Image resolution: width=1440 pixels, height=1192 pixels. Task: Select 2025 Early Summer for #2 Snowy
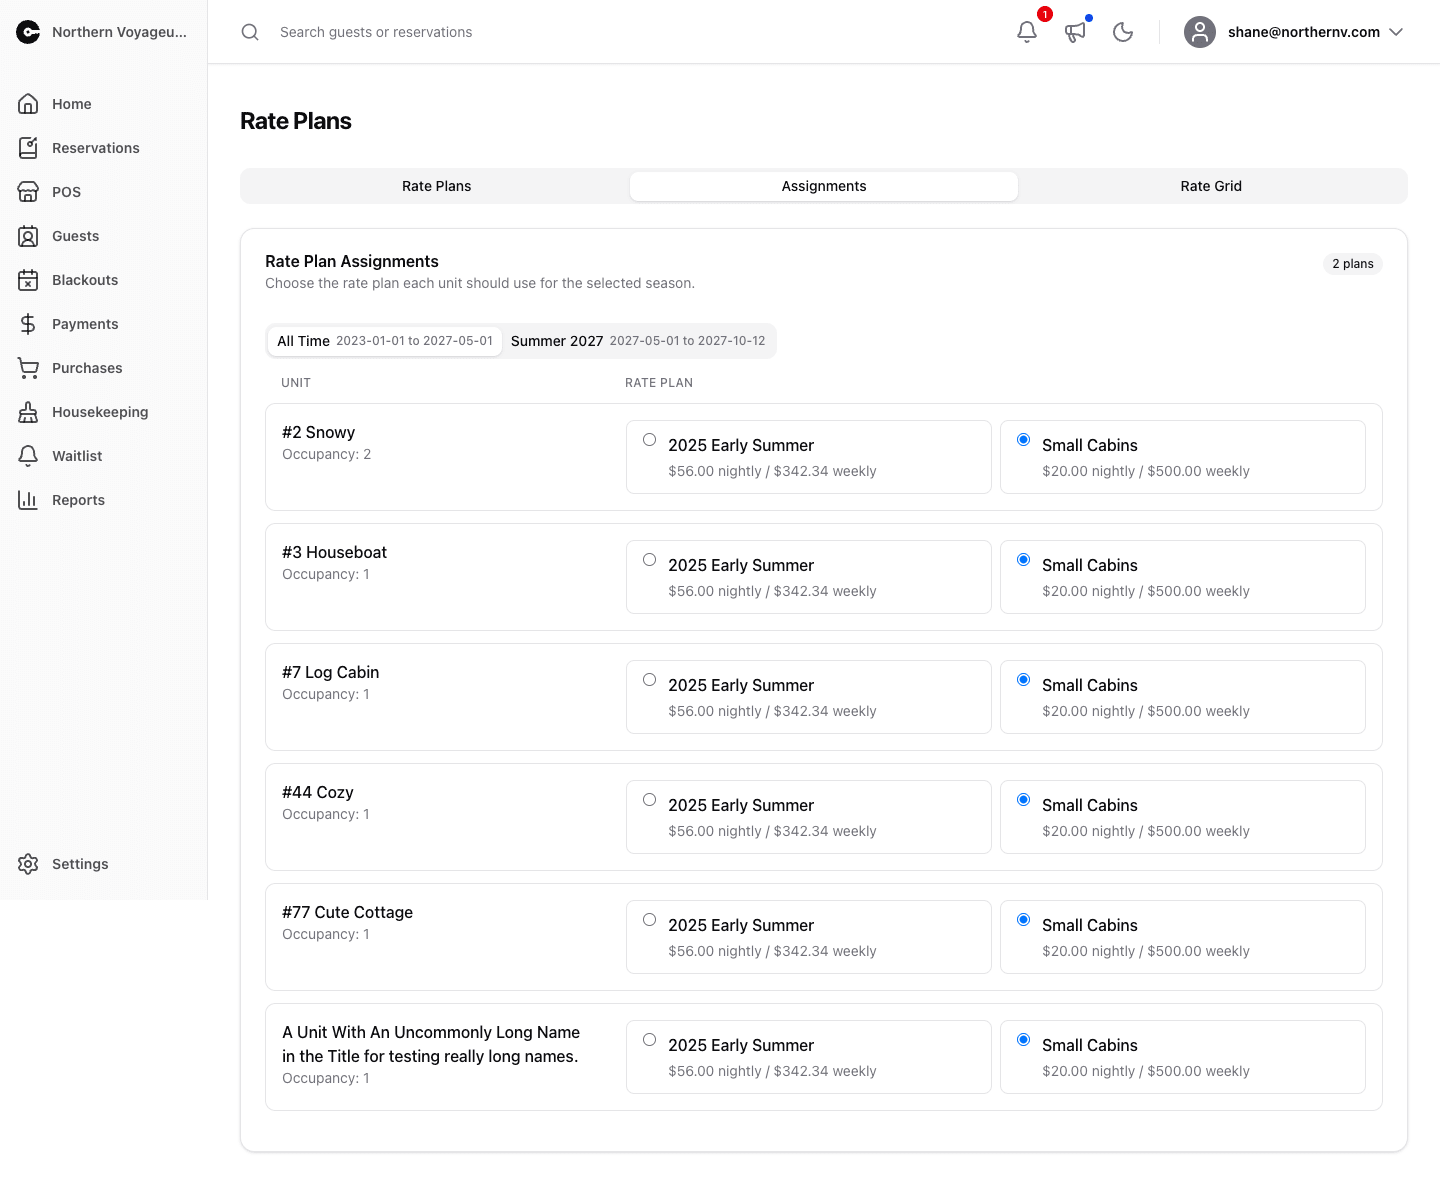point(650,440)
